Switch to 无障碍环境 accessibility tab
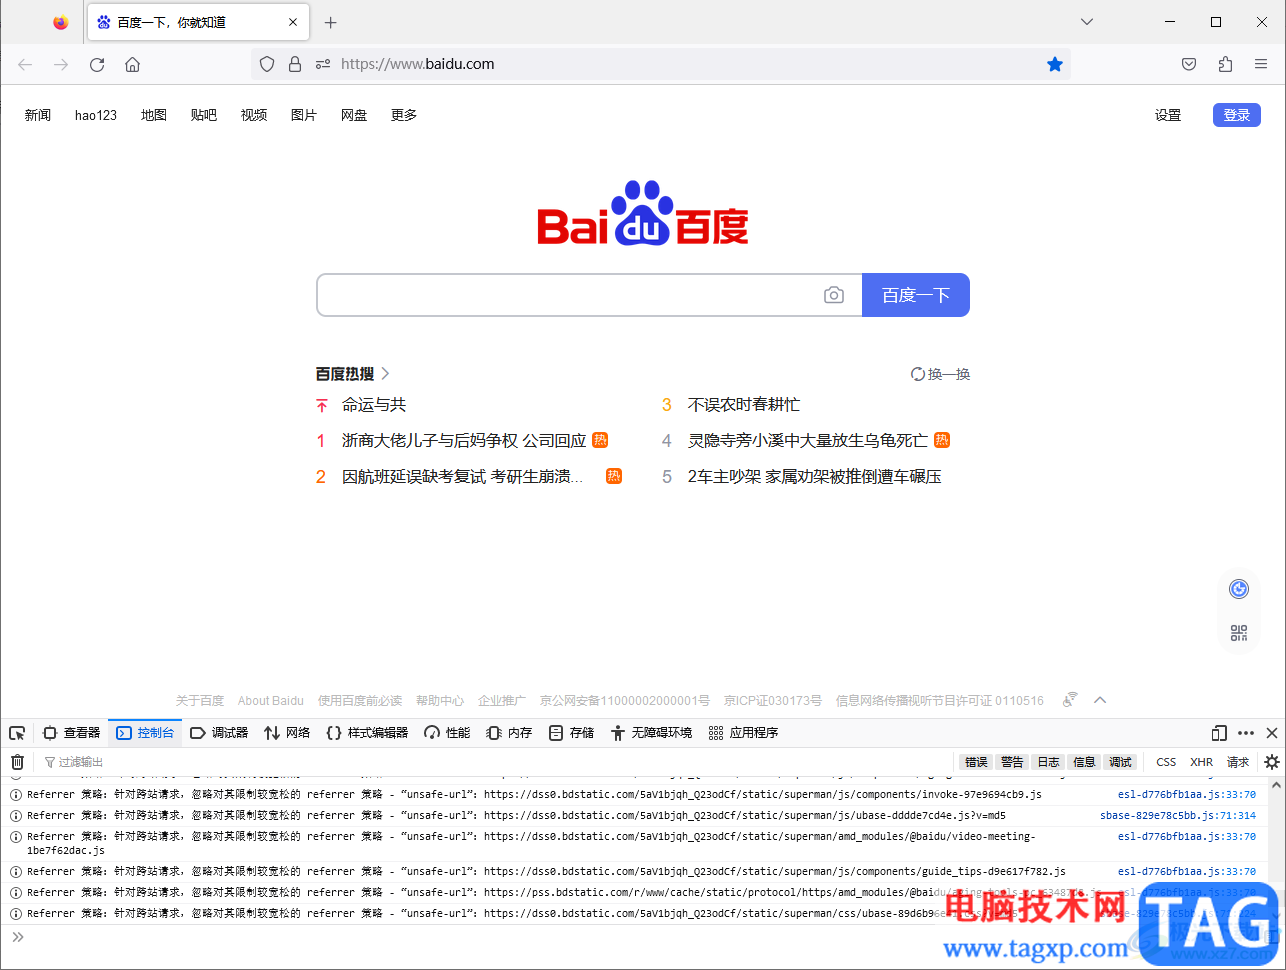This screenshot has width=1286, height=970. [x=651, y=733]
